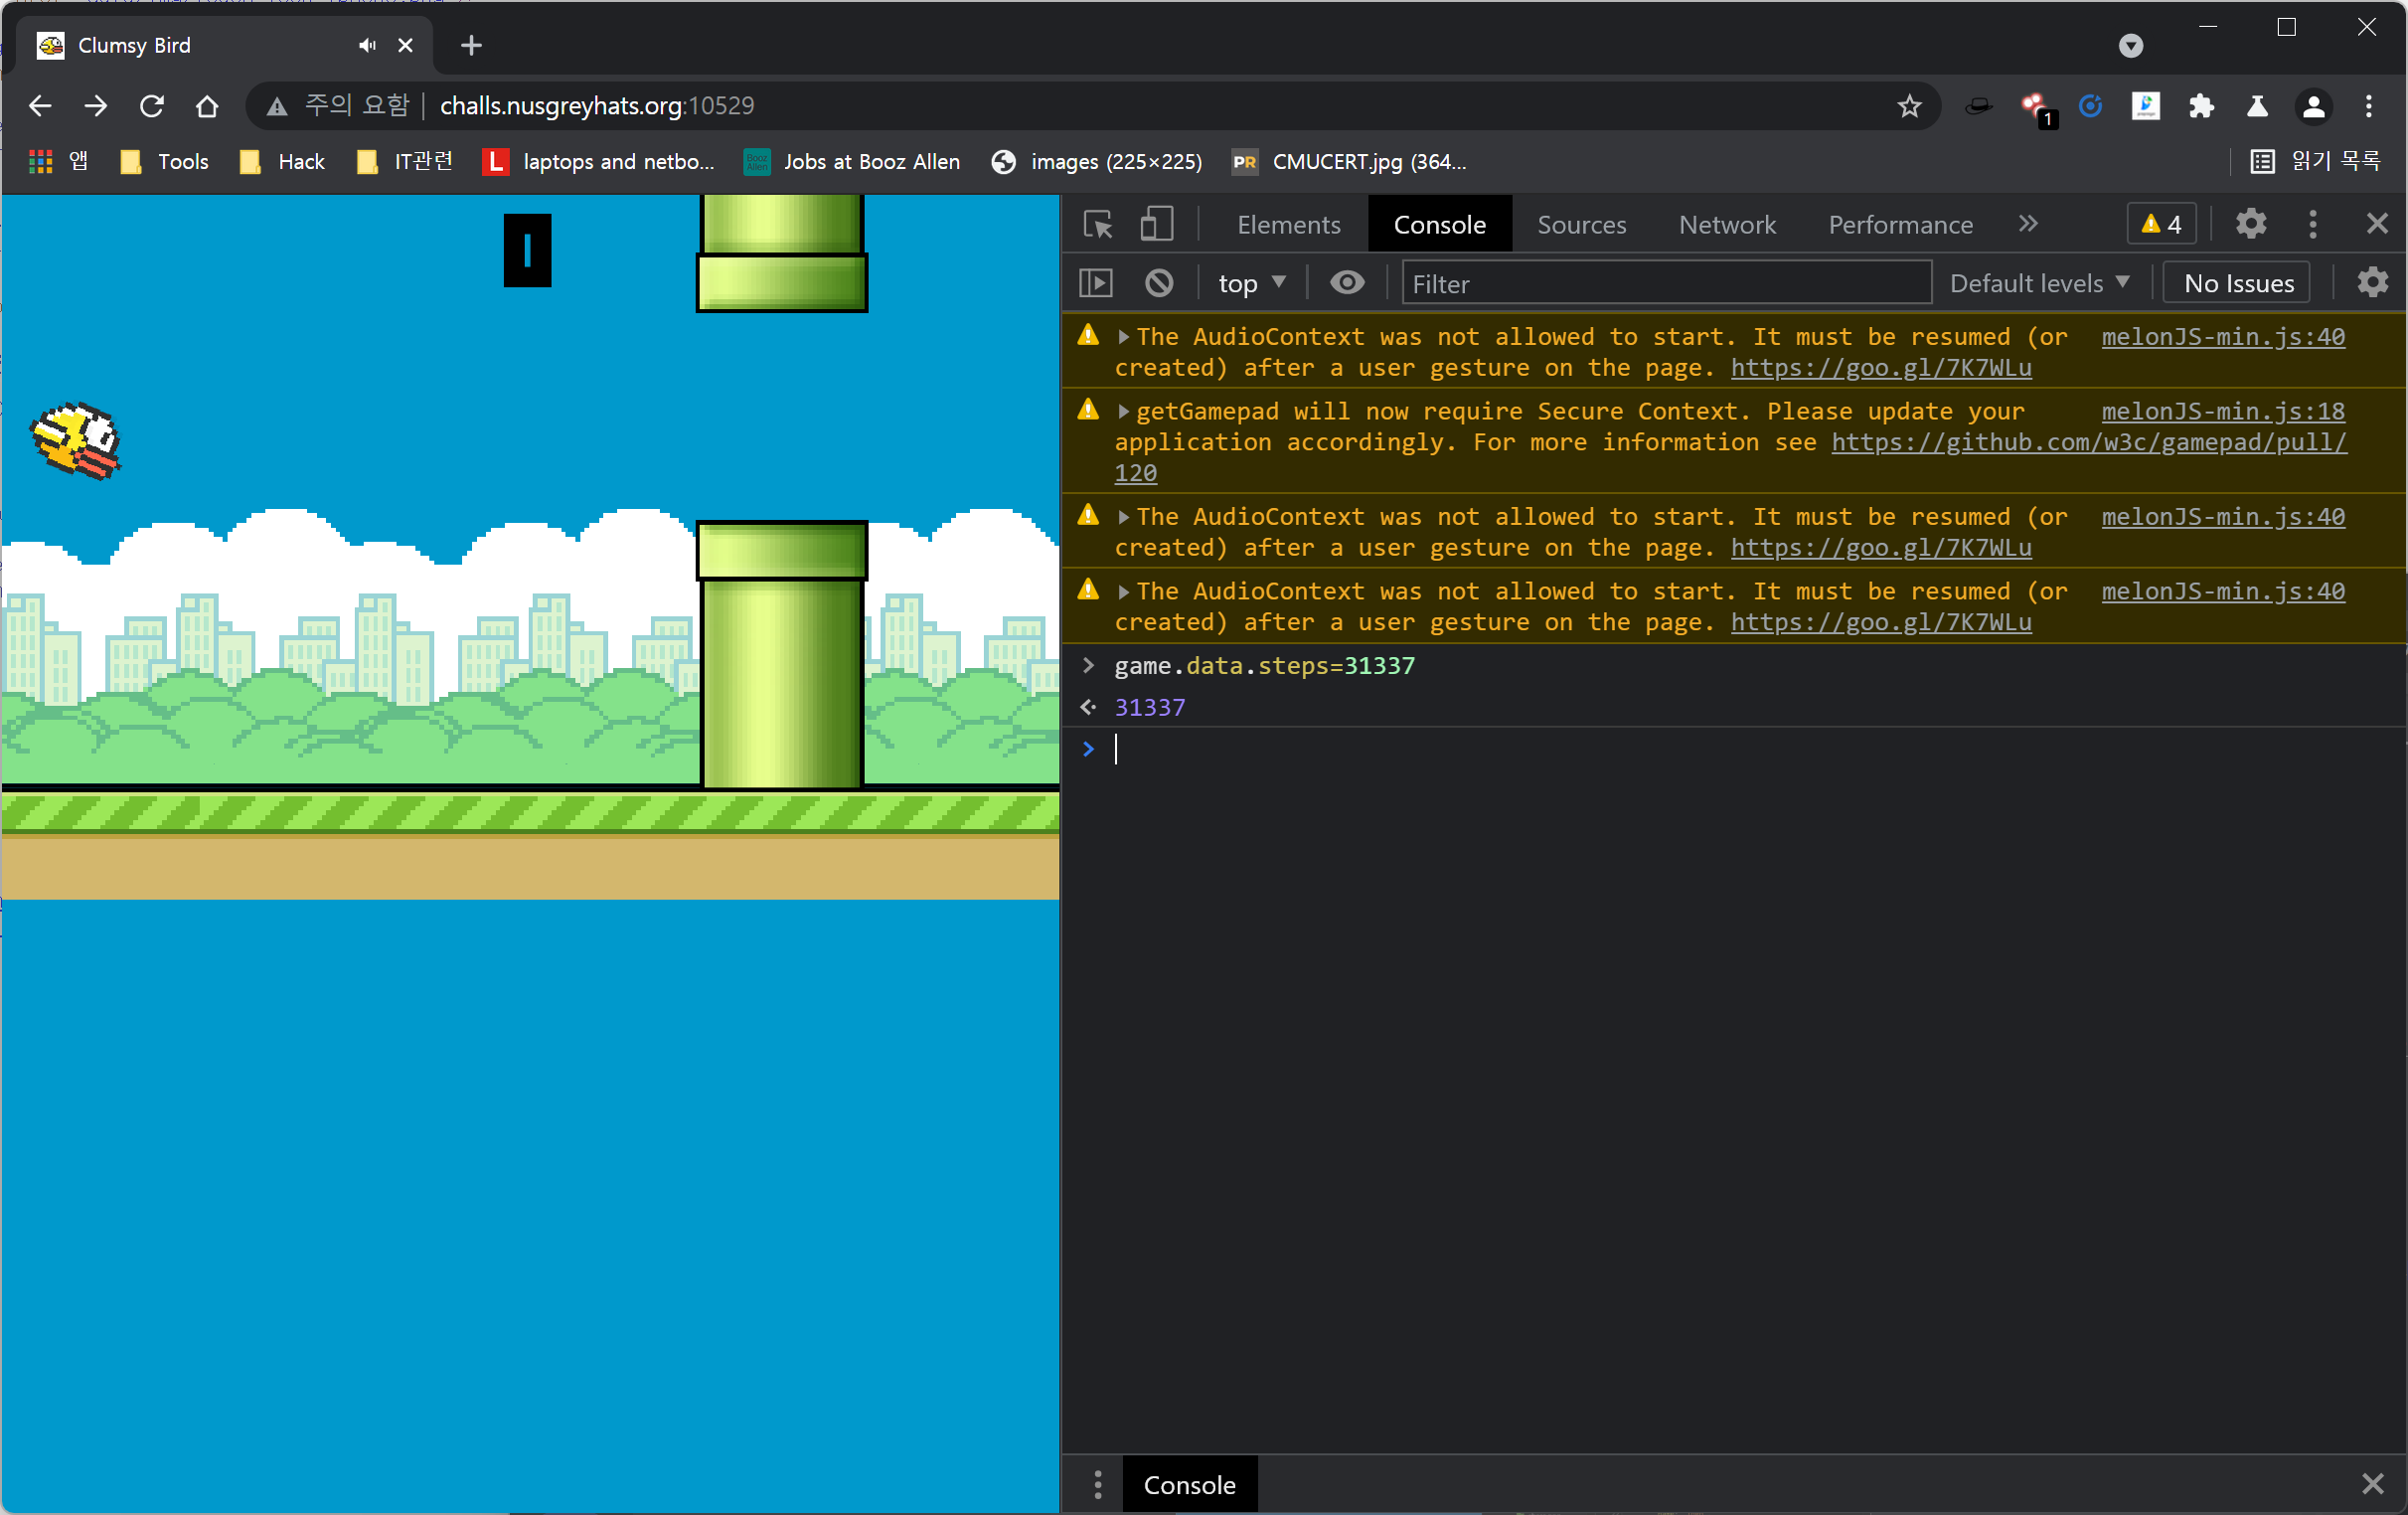Click the live expression eye icon
Viewport: 2408px width, 1515px height.
(x=1346, y=283)
